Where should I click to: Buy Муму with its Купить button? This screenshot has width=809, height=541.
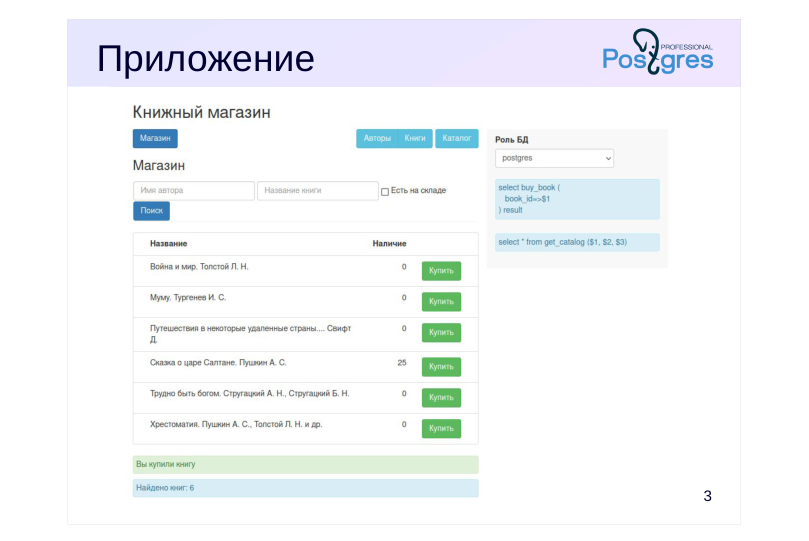(x=441, y=302)
